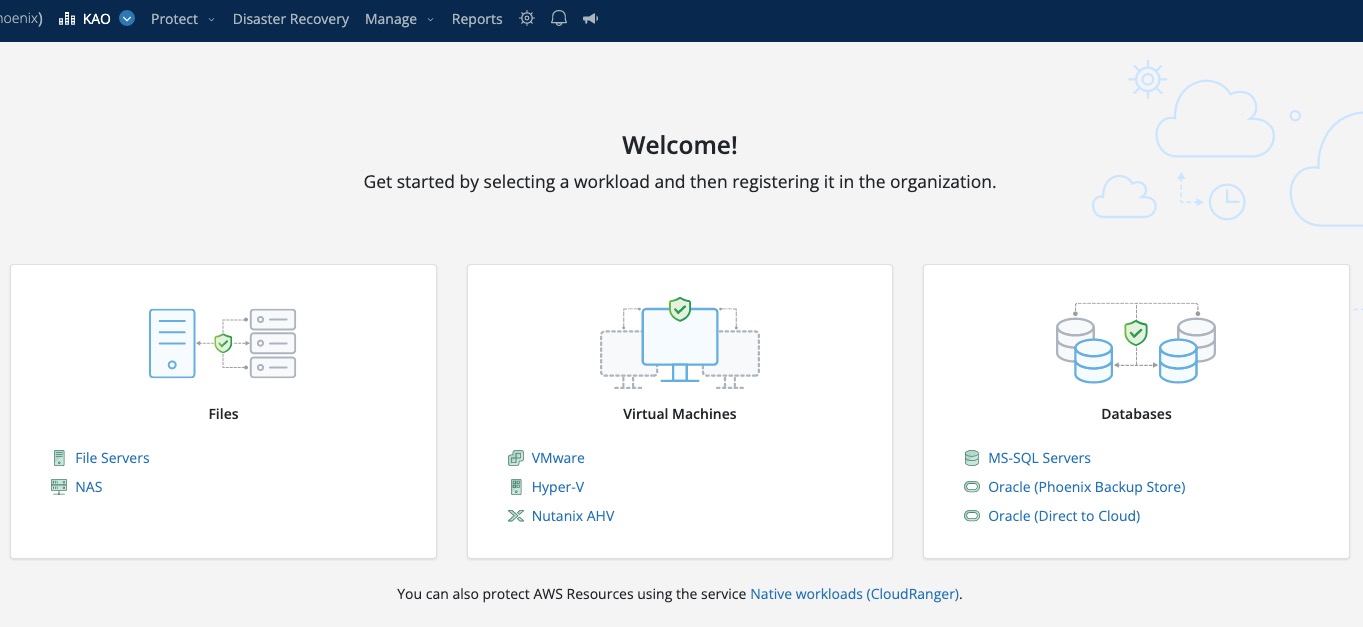Click the Welcome! heading
Screen dimensions: 1363x627
[680, 145]
